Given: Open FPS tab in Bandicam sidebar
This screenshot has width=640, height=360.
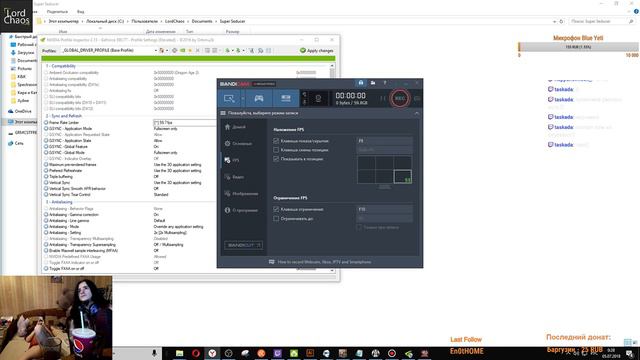Looking at the screenshot, I should 232,160.
